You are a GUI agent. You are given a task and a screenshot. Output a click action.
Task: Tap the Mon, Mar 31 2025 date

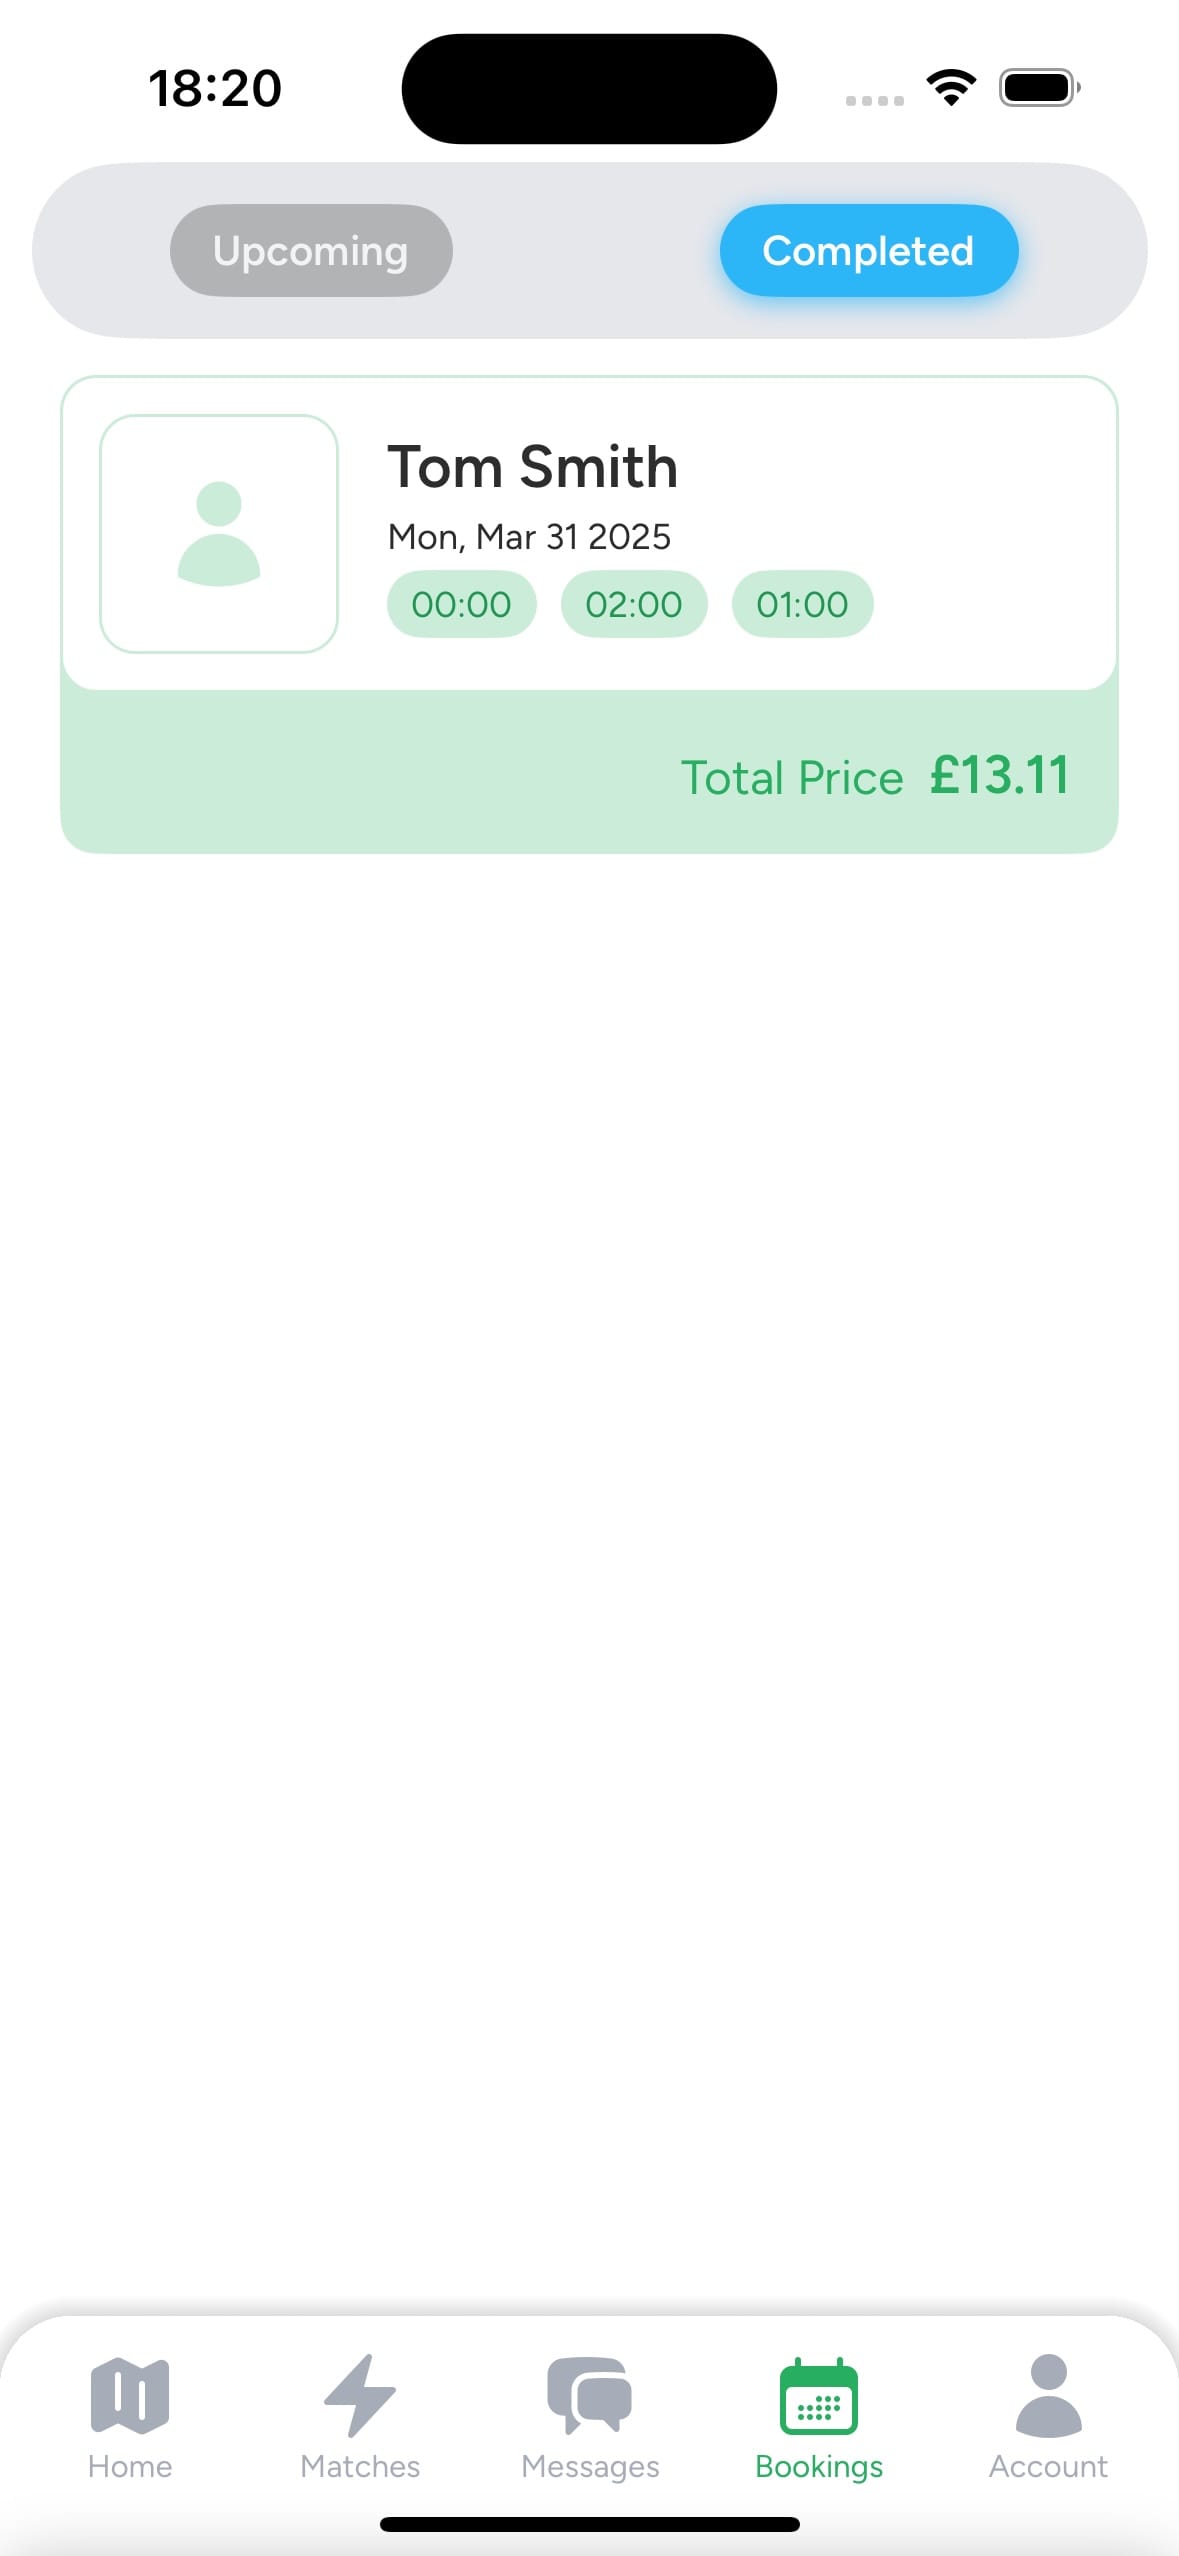tap(529, 537)
